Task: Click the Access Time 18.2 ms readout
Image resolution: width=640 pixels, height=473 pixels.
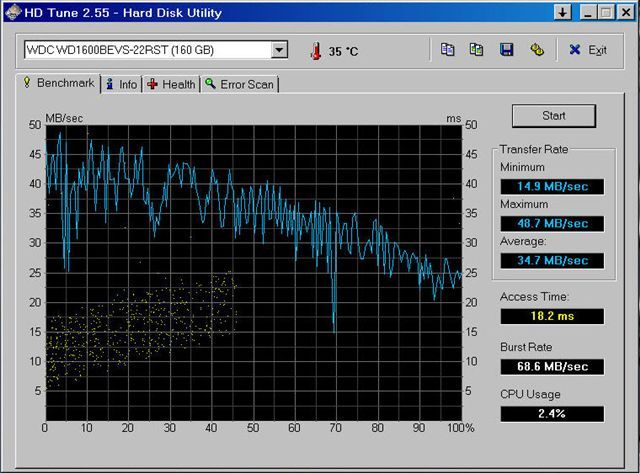Action: pos(550,316)
